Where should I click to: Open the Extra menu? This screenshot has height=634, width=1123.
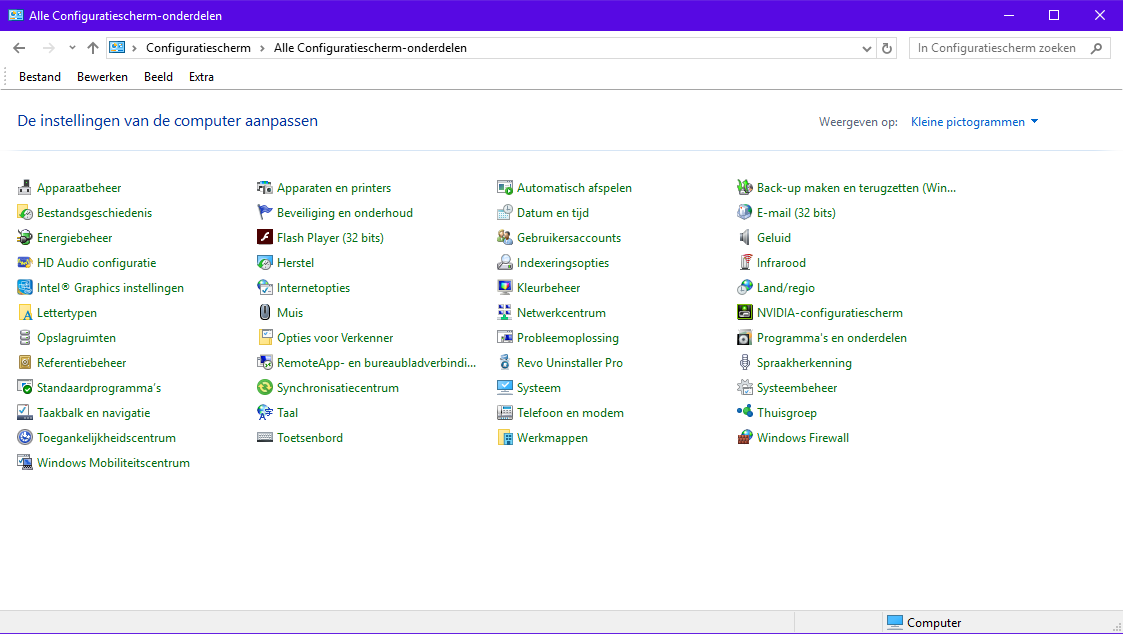201,77
